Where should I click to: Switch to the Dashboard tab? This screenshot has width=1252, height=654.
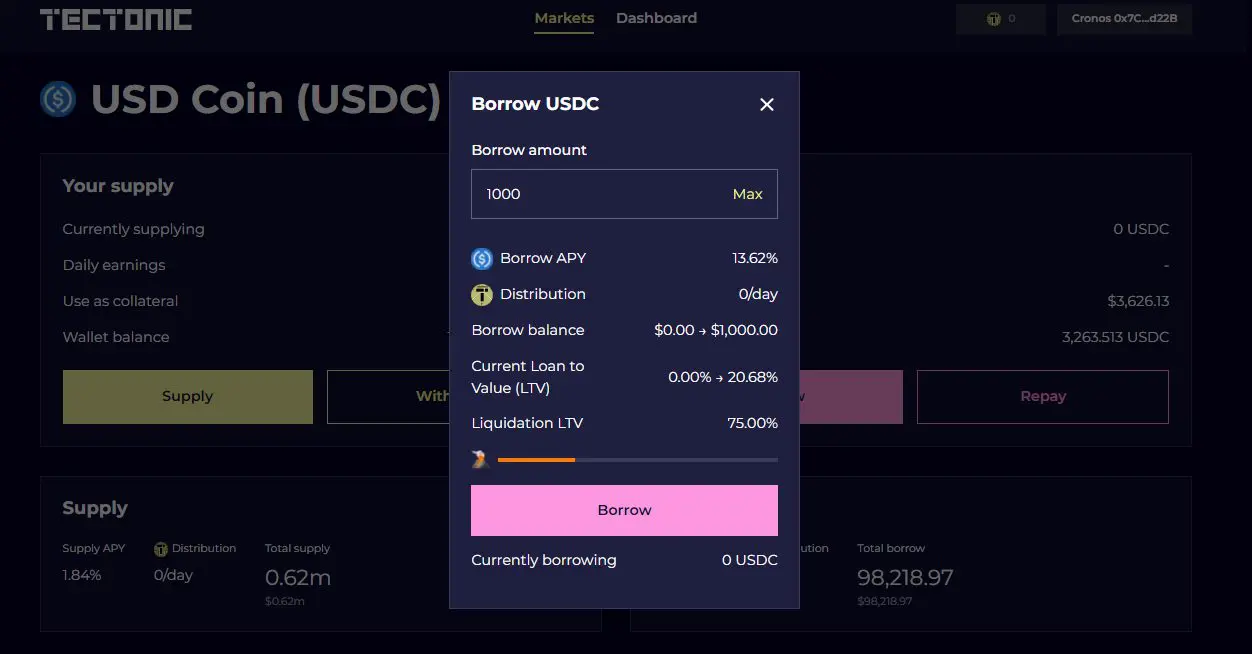point(656,18)
